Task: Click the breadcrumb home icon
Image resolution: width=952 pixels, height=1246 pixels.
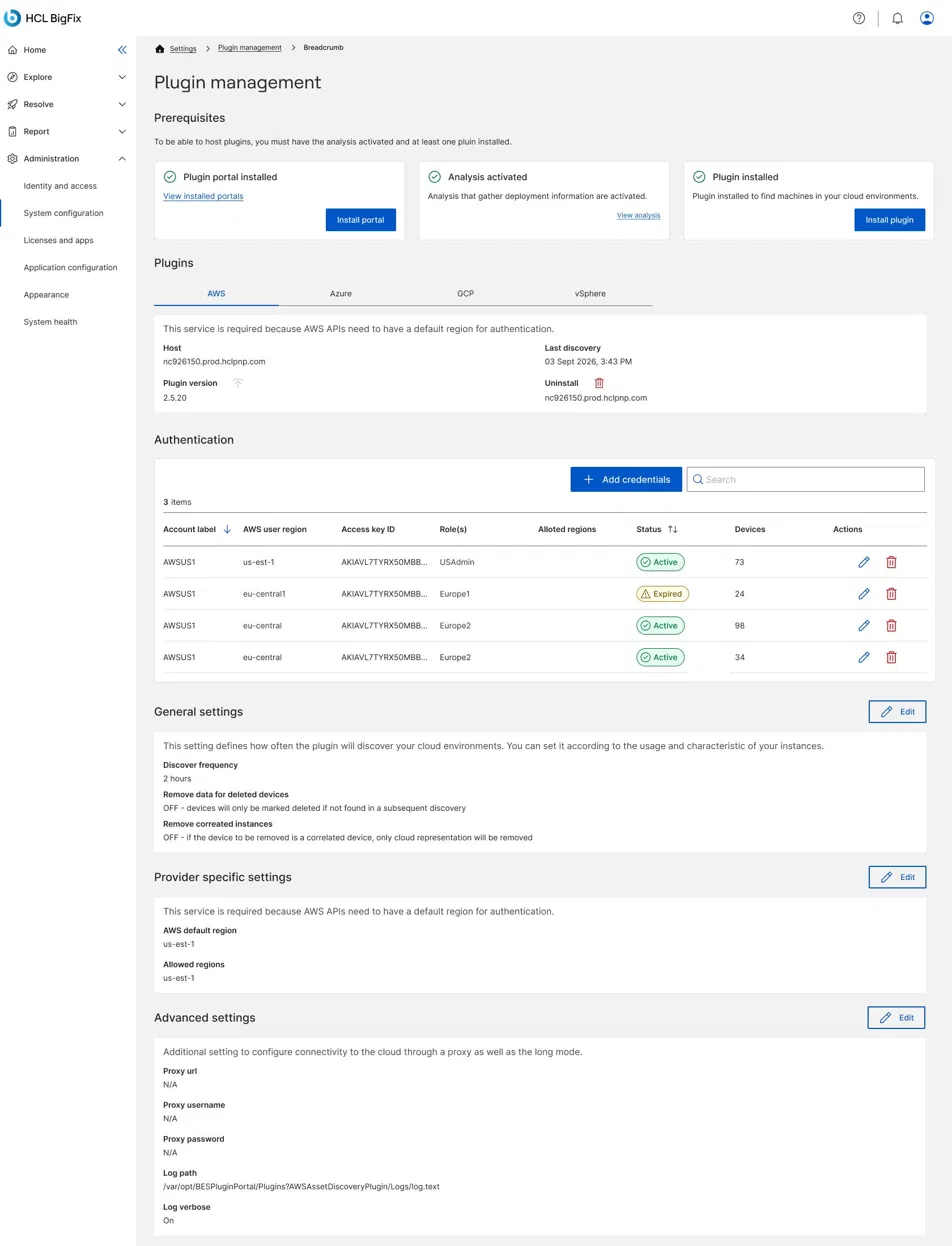Action: 160,48
